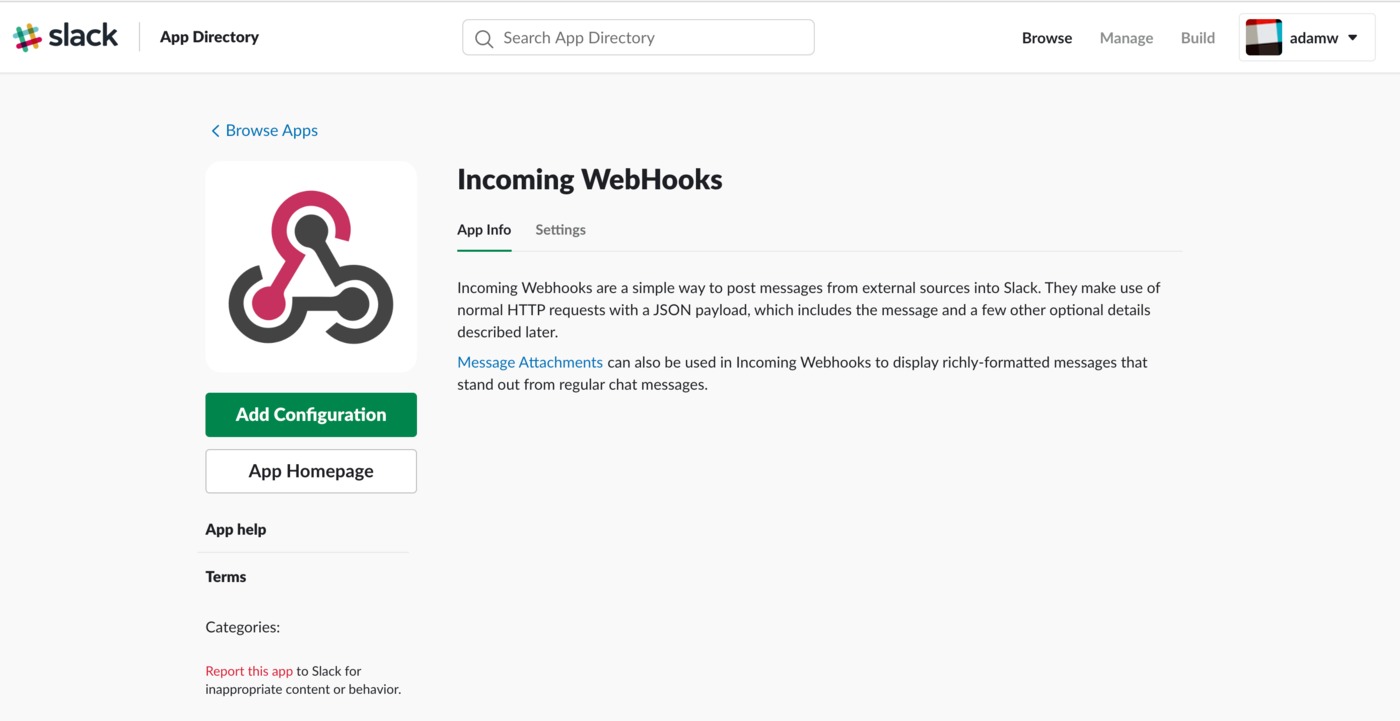This screenshot has width=1400, height=721.
Task: Click the Report this app link
Action: (x=249, y=671)
